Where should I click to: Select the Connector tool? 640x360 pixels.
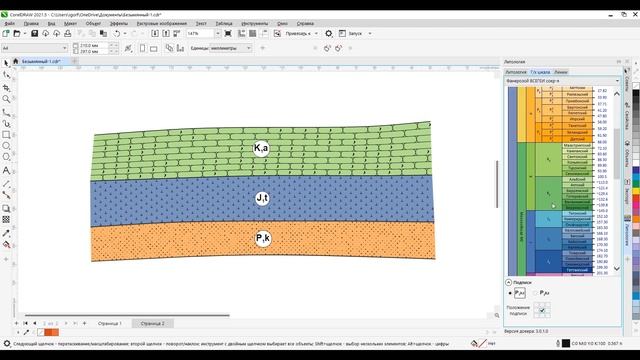(6, 195)
